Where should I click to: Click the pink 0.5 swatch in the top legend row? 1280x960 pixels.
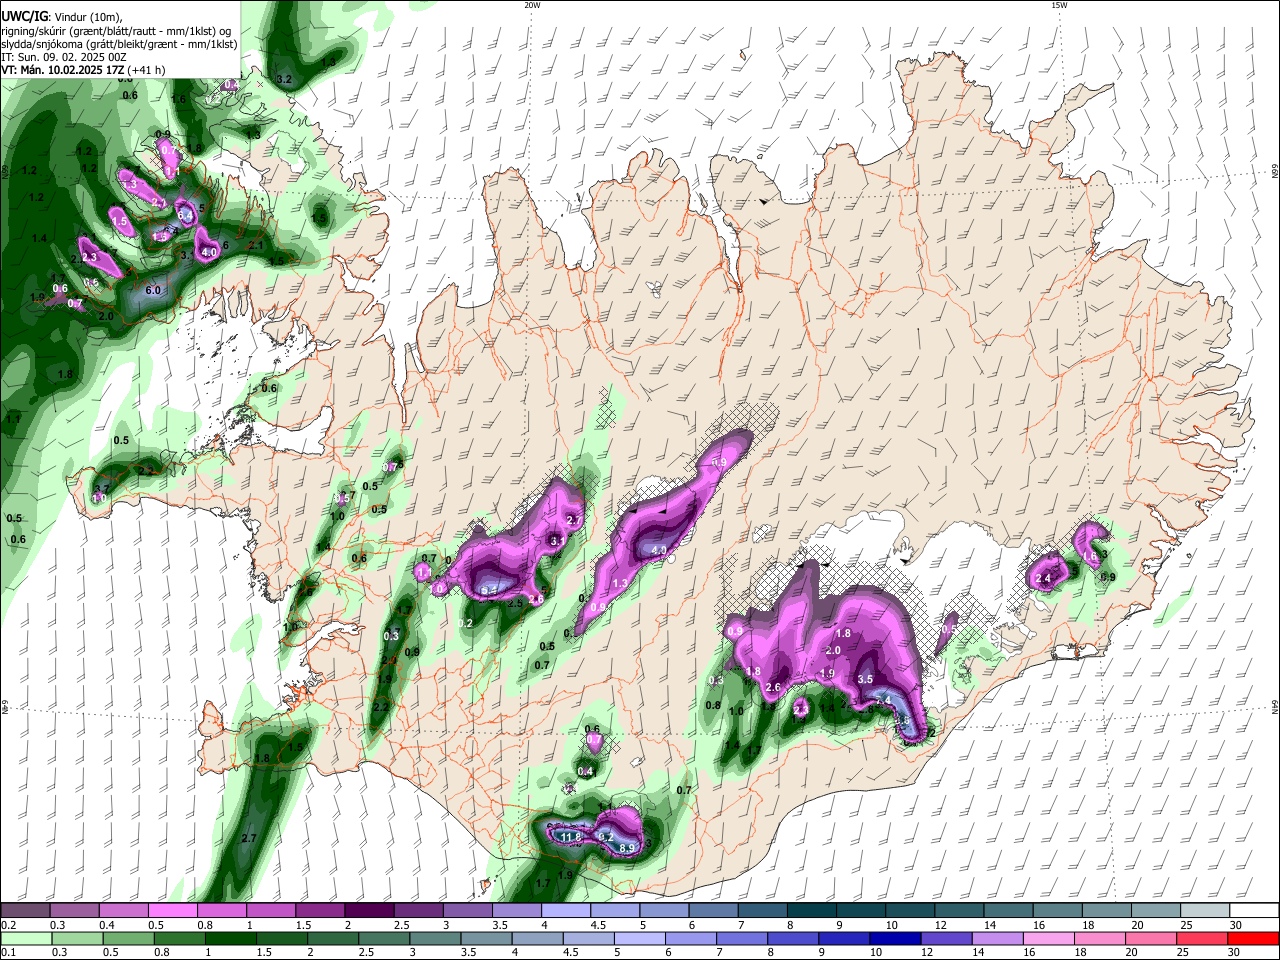click(x=172, y=910)
